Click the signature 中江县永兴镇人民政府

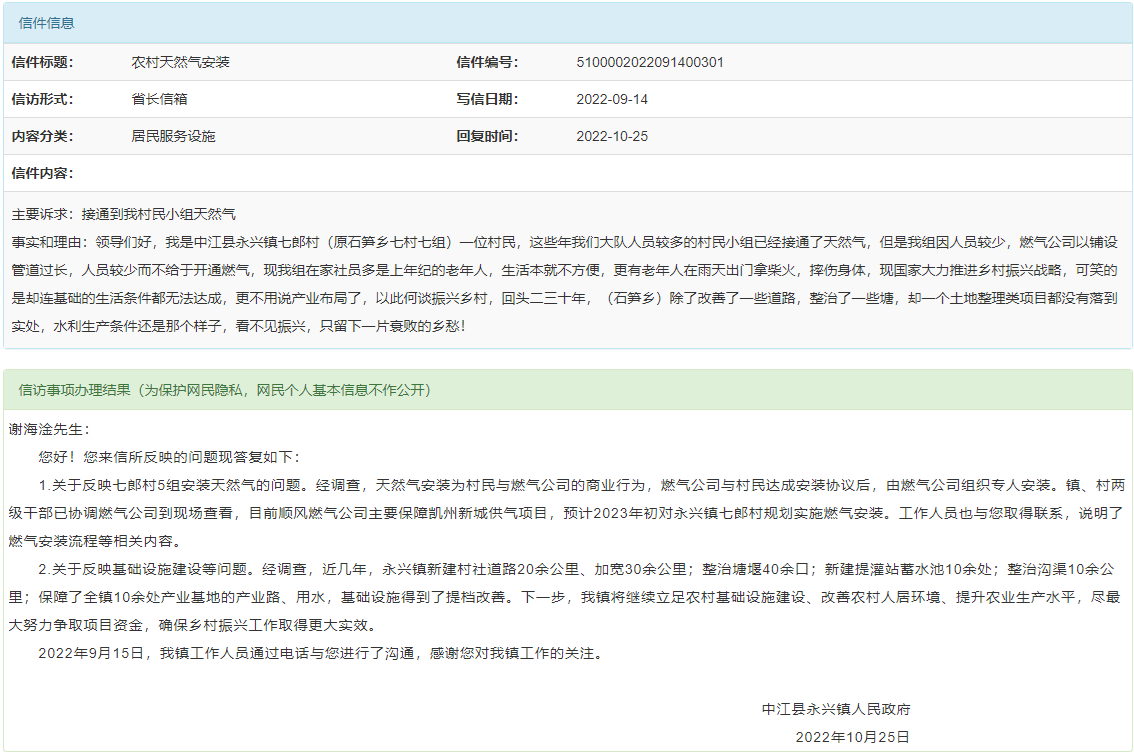point(836,709)
